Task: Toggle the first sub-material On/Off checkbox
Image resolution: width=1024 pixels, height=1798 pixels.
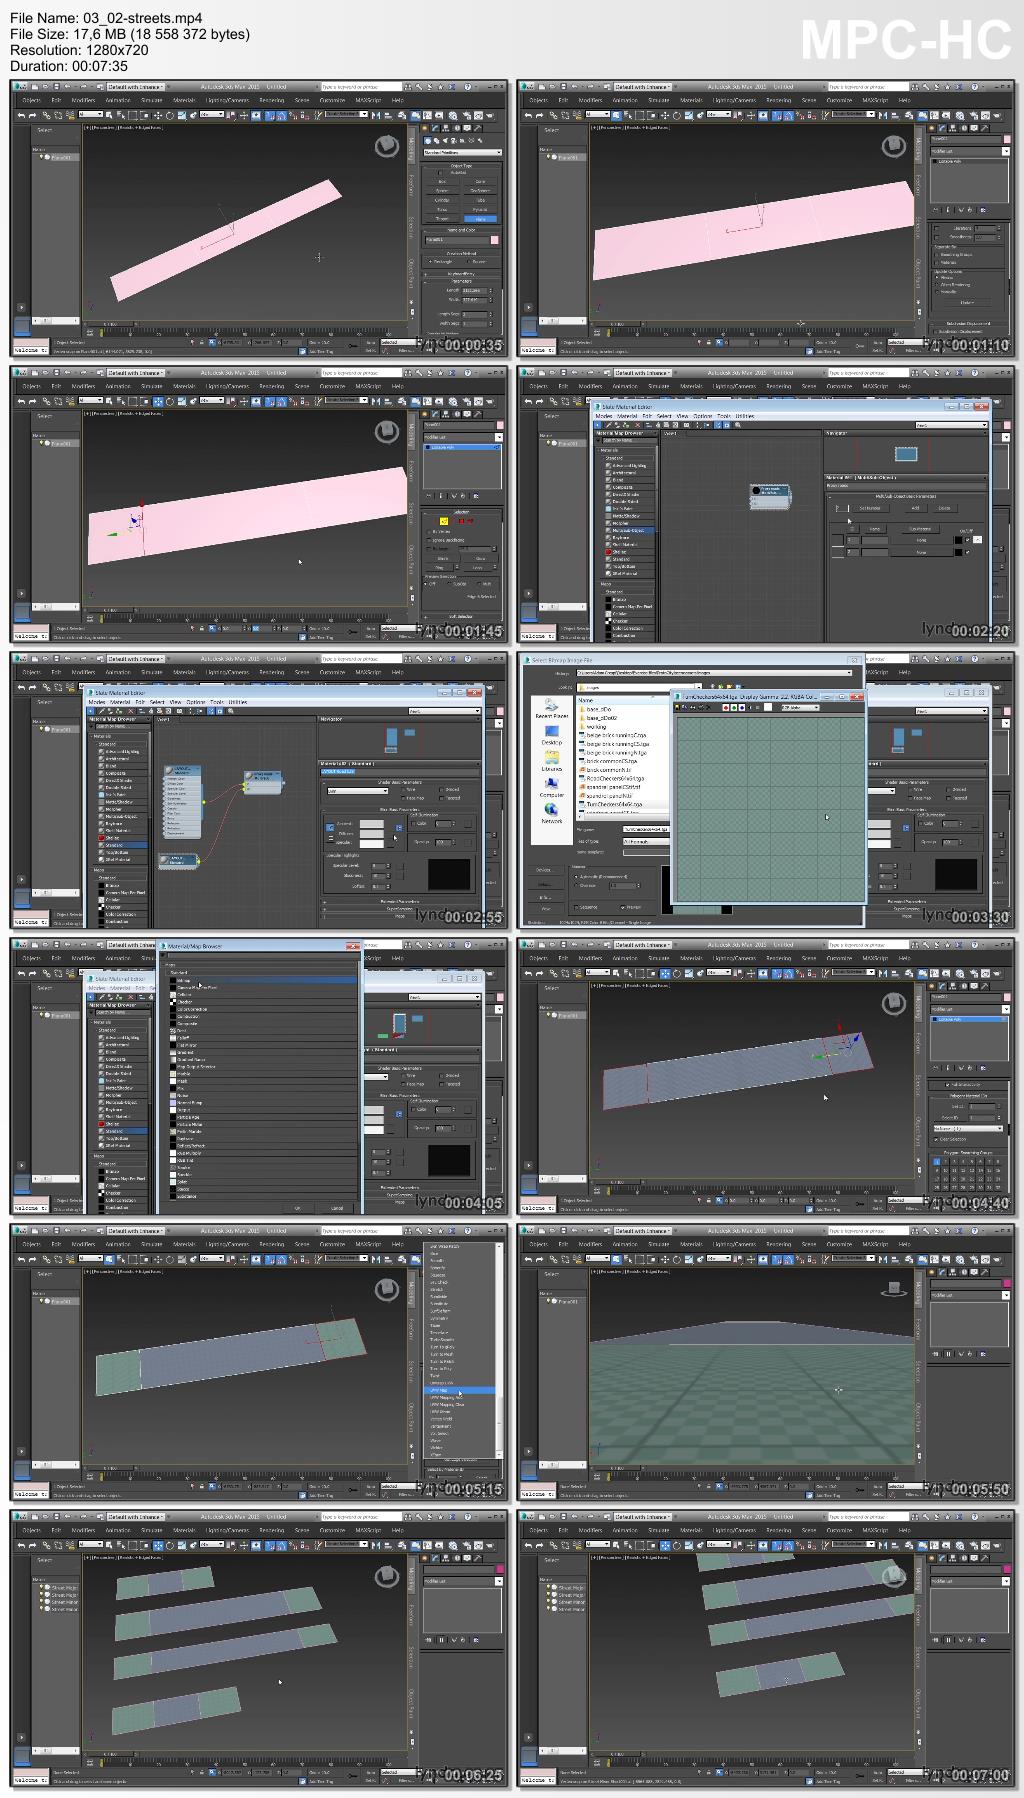Action: coord(967,540)
